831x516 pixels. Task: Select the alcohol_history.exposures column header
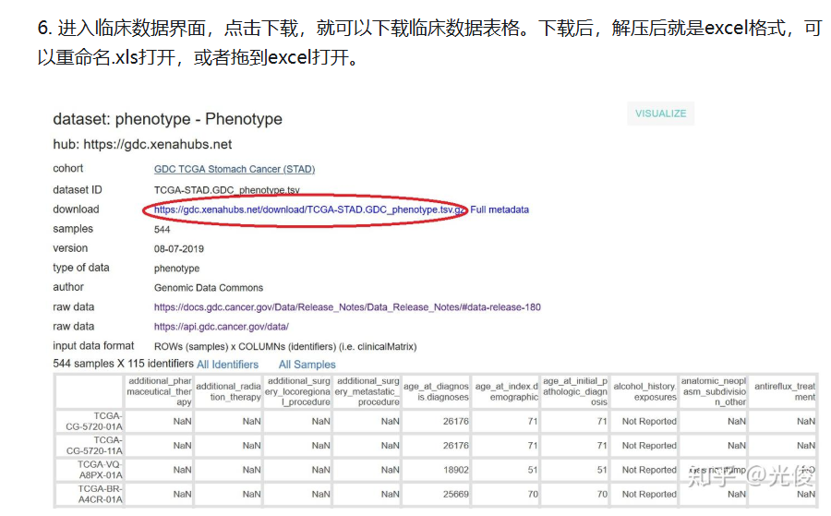click(644, 391)
